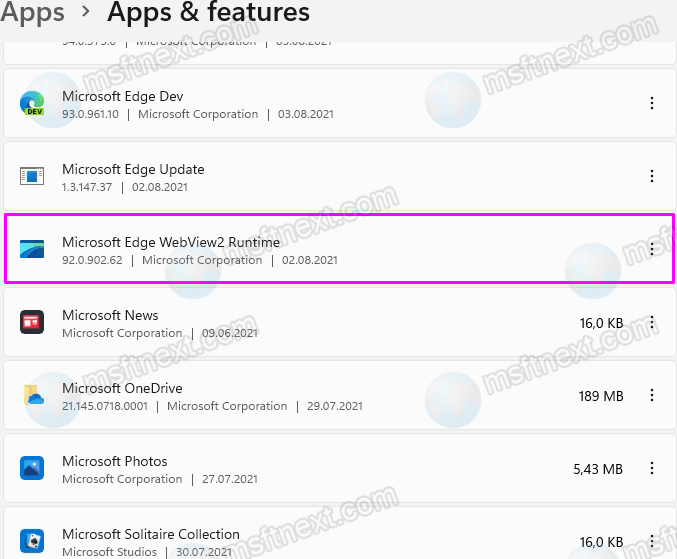Image resolution: width=677 pixels, height=559 pixels.
Task: Select the Microsoft Solitaire Collection name
Action: click(151, 534)
